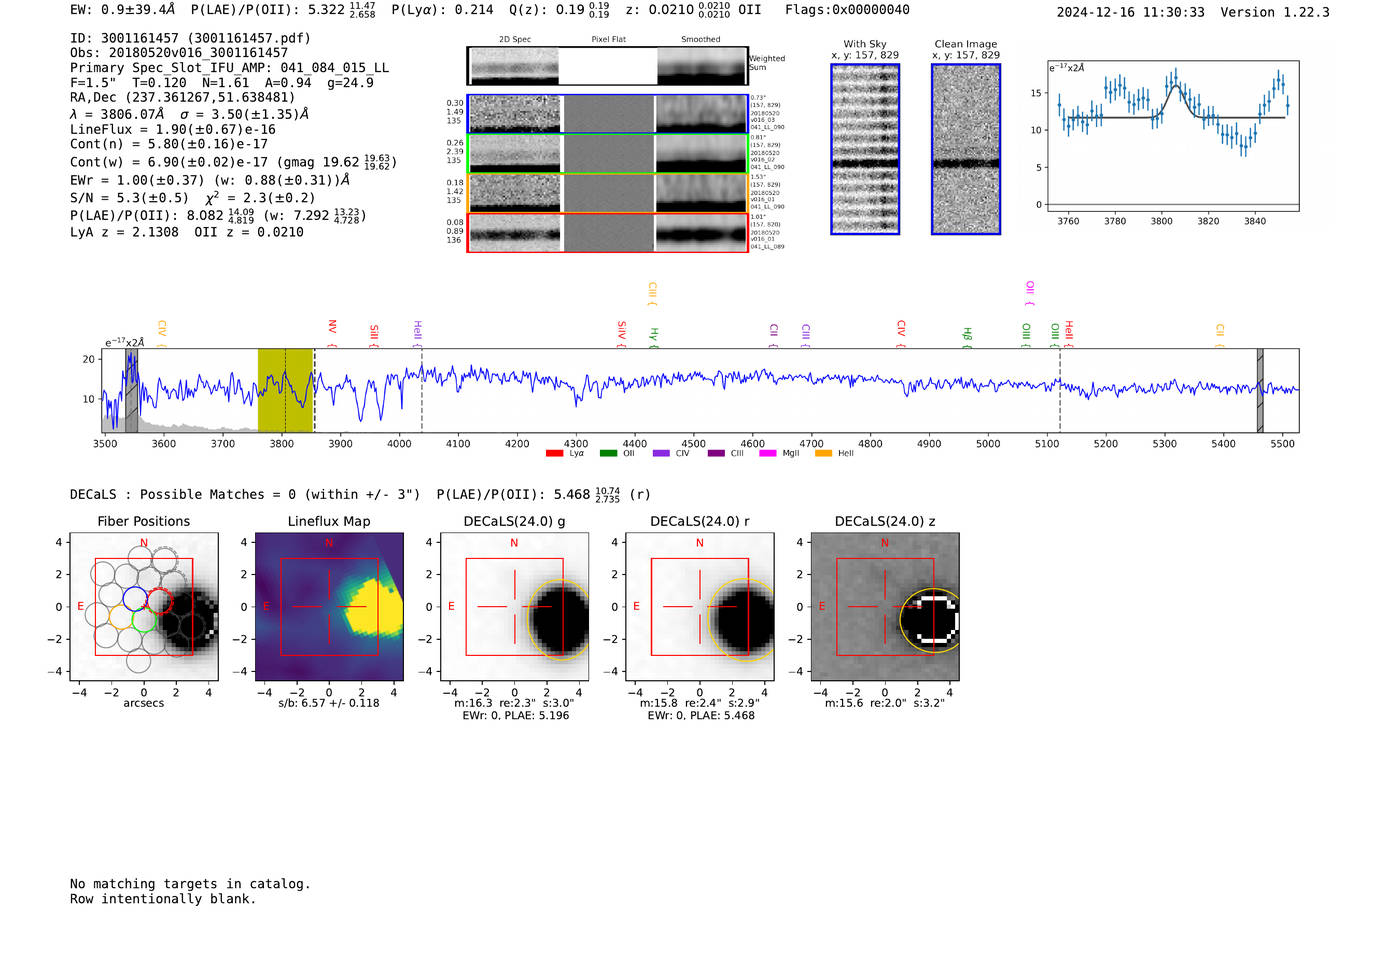This screenshot has height=953, width=1400.
Task: Select the red-bordered fiber 2D spectrum row
Action: click(607, 233)
